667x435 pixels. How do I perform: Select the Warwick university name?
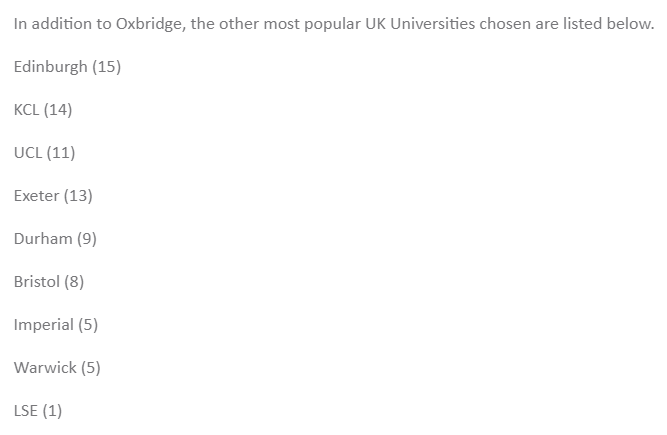[x=45, y=368]
